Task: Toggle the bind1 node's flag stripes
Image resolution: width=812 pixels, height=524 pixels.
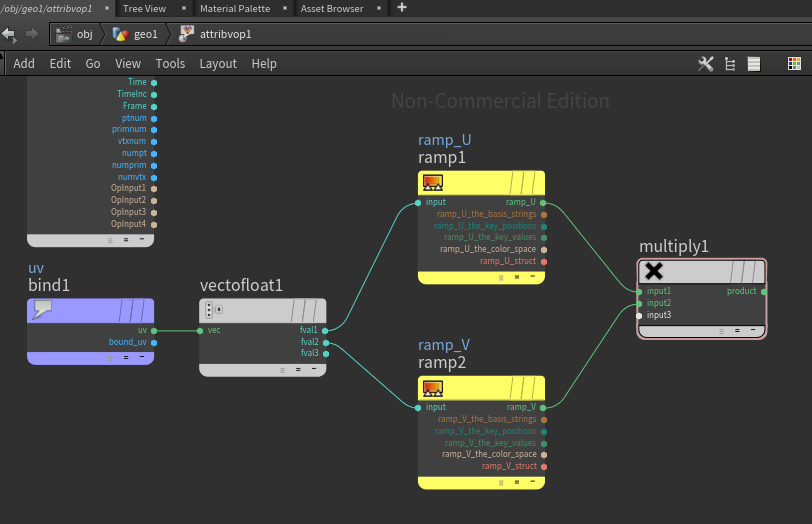Action: (133, 311)
